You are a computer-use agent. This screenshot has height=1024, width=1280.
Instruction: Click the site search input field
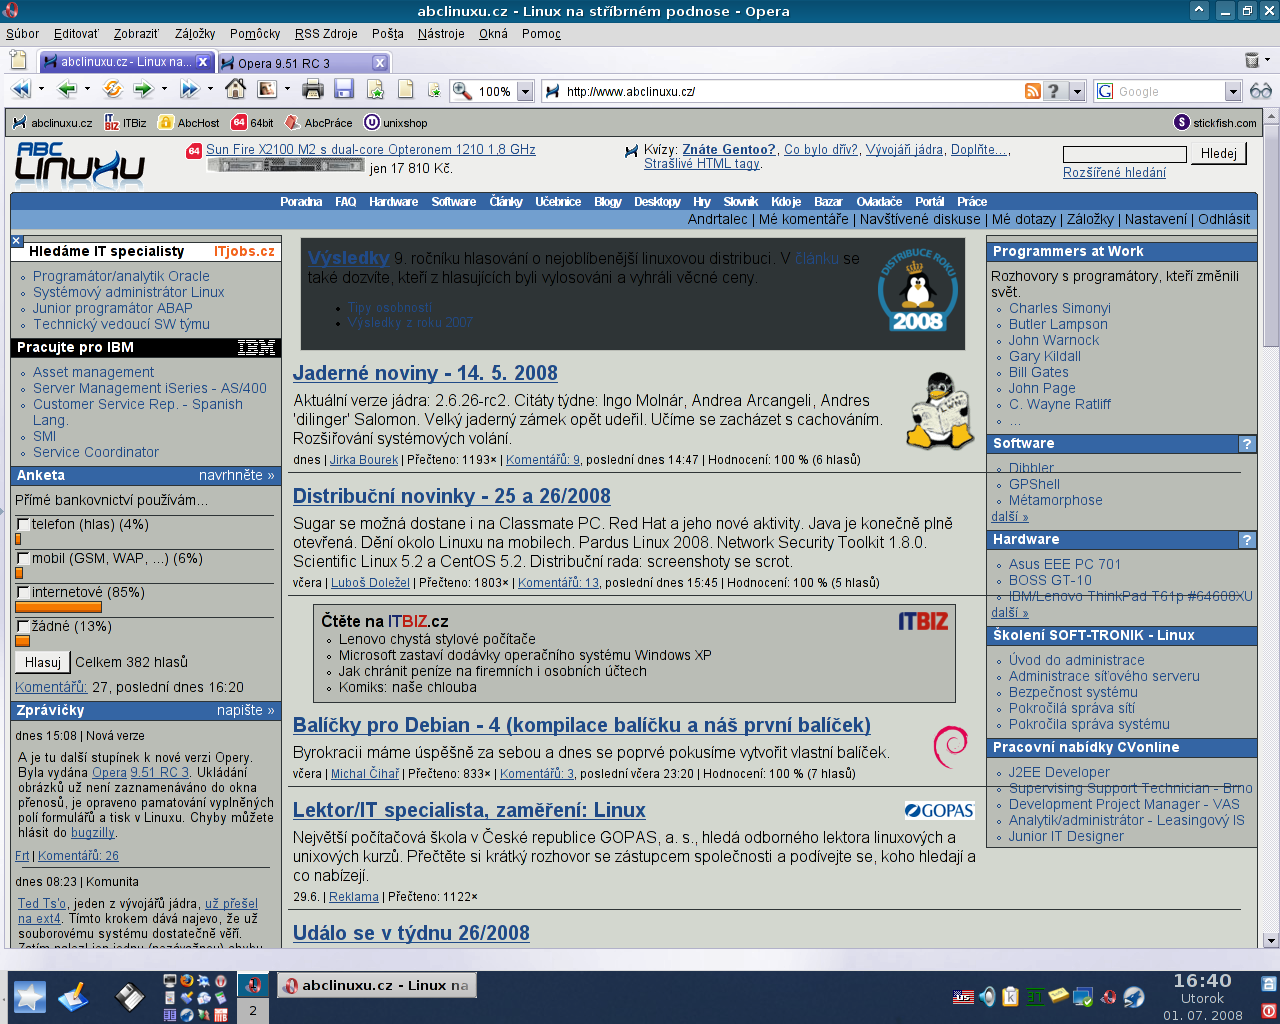(1124, 154)
